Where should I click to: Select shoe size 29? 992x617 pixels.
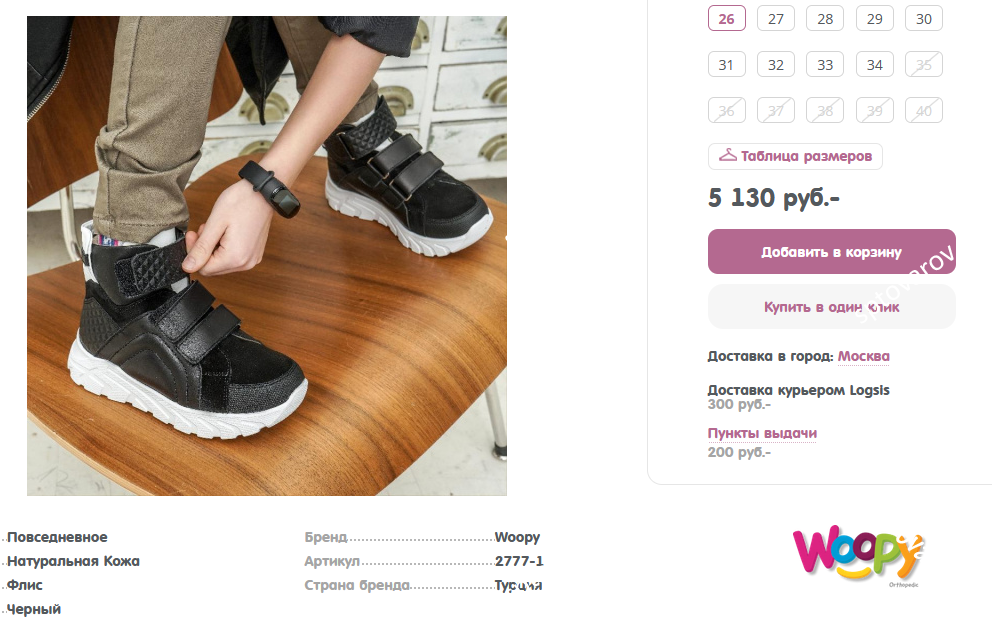coord(875,19)
